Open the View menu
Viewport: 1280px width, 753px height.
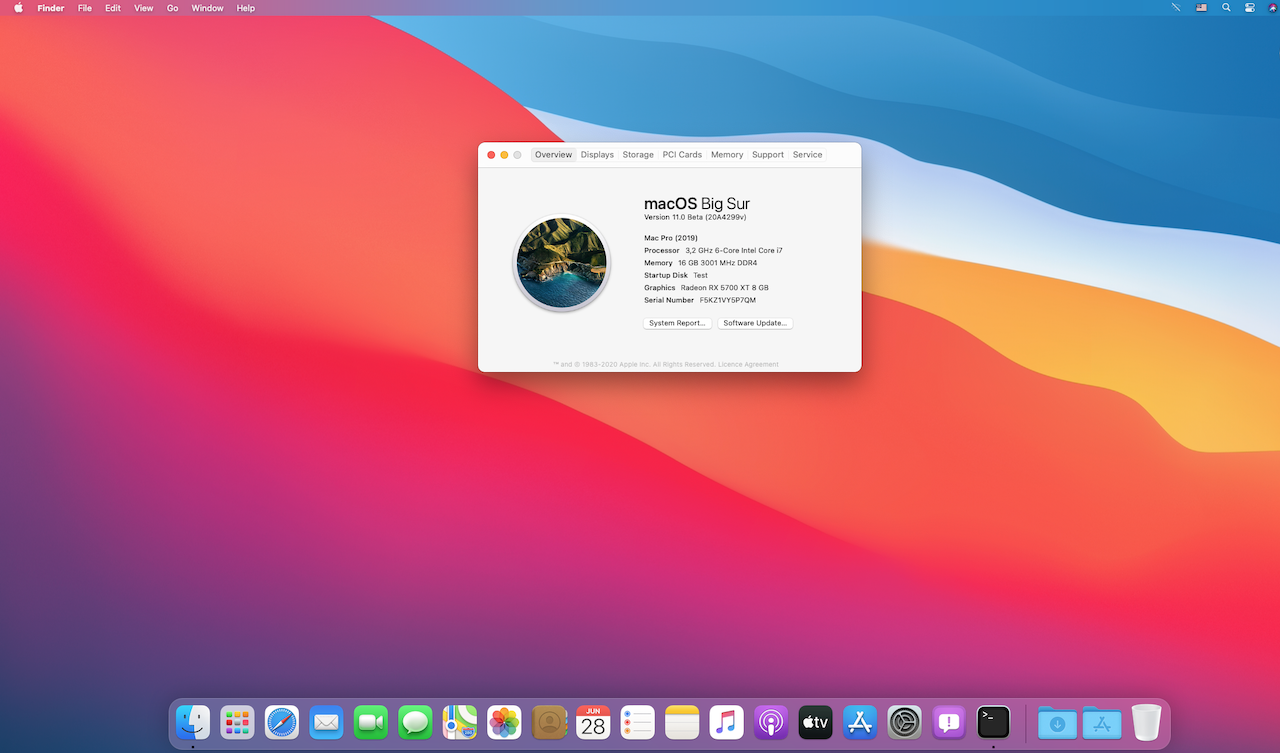click(144, 8)
